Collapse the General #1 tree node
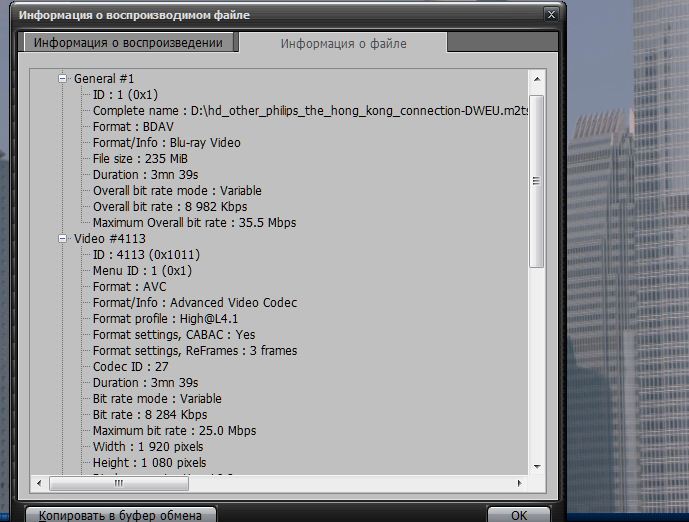 63,78
